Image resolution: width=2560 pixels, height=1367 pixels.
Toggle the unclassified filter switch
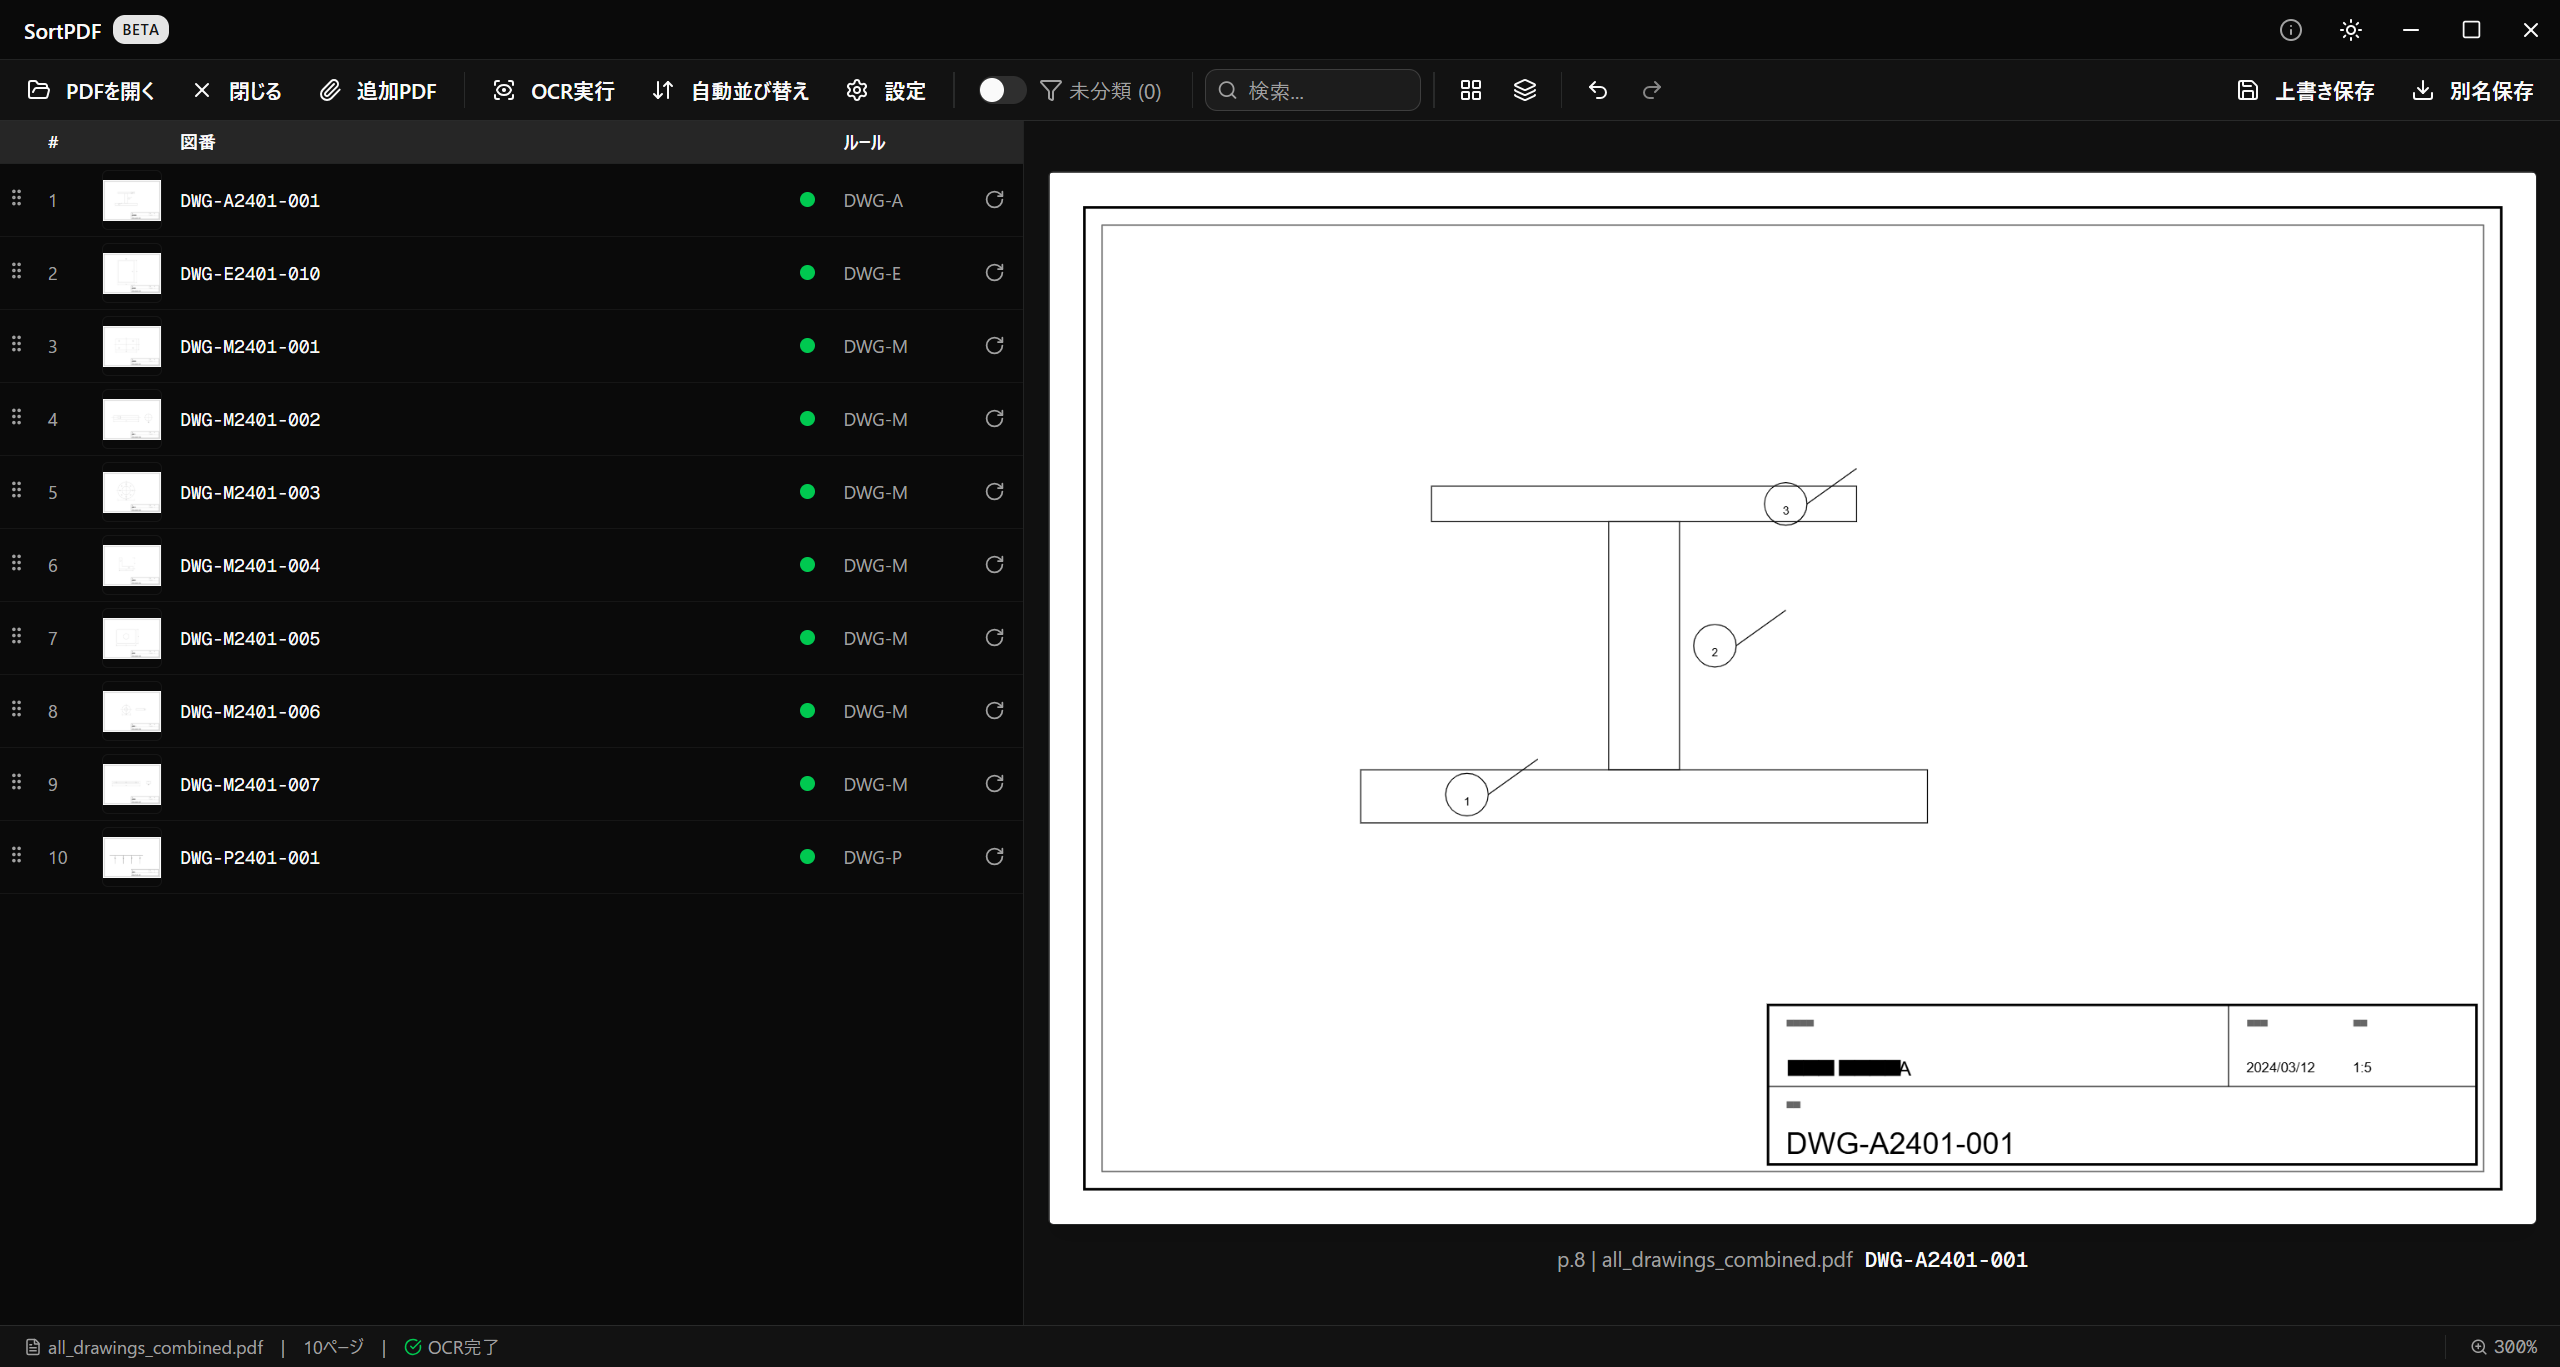[1000, 90]
